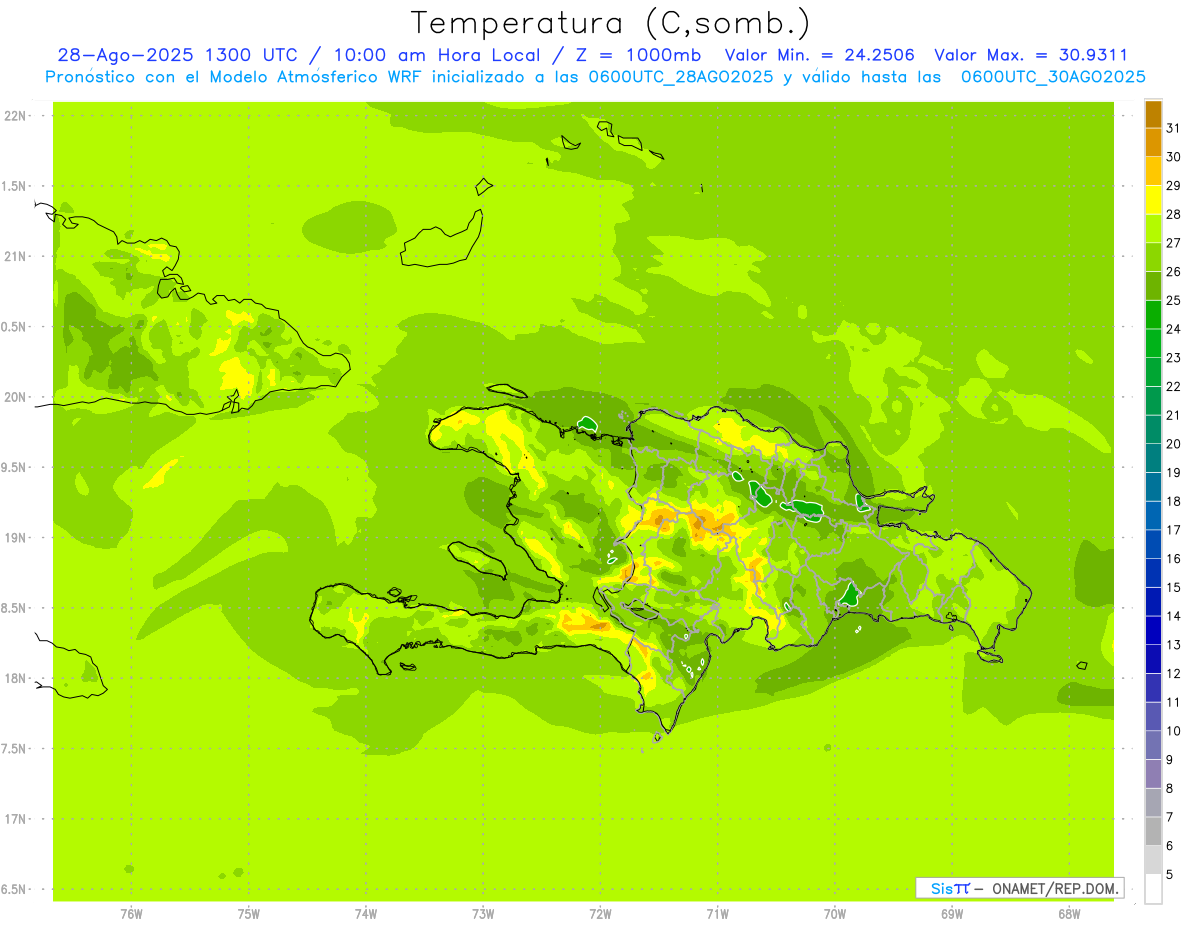
Task: Pick the orange swatch between 30 and 31
Action: click(x=1153, y=142)
